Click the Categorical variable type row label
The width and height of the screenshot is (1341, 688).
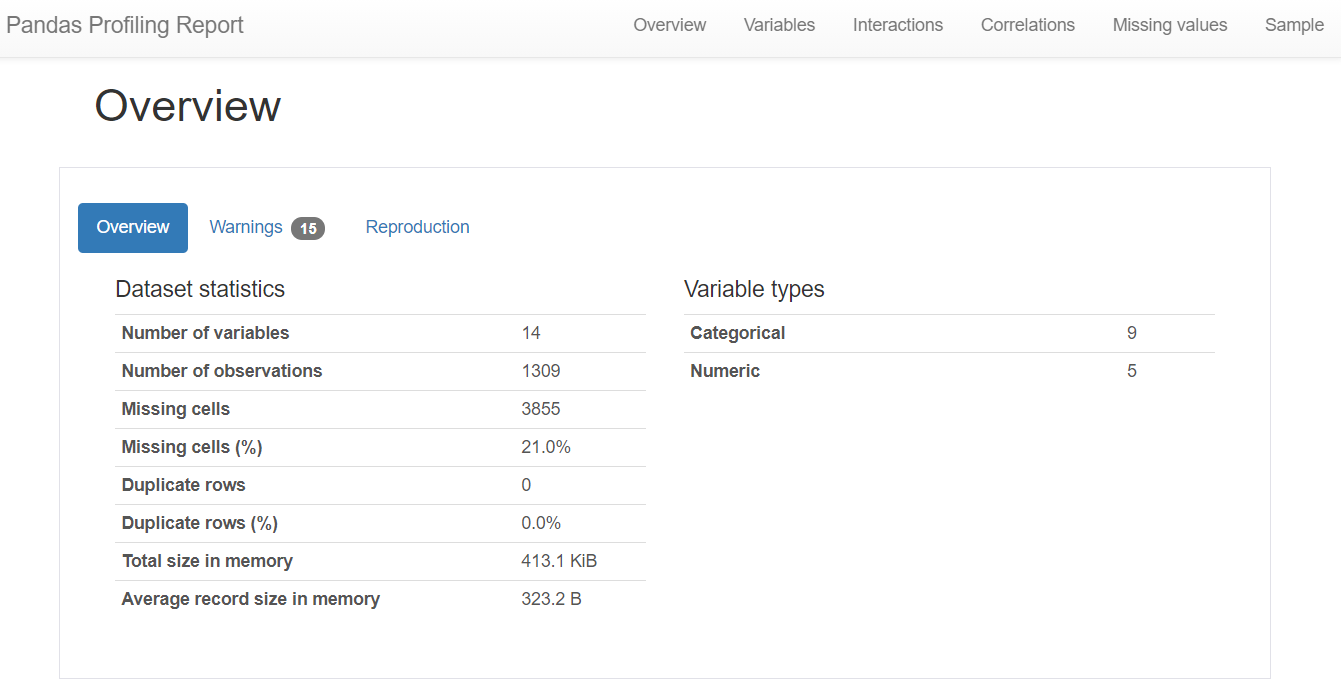coord(737,333)
